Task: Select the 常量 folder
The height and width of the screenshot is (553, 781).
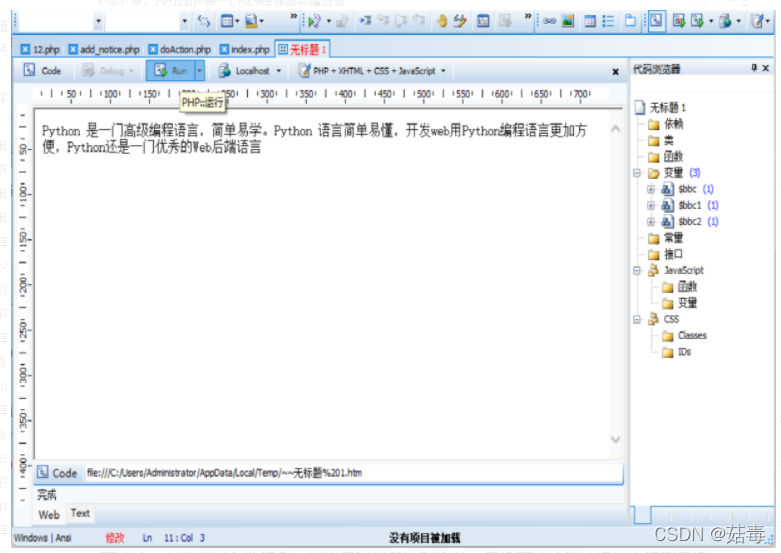Action: [666, 238]
